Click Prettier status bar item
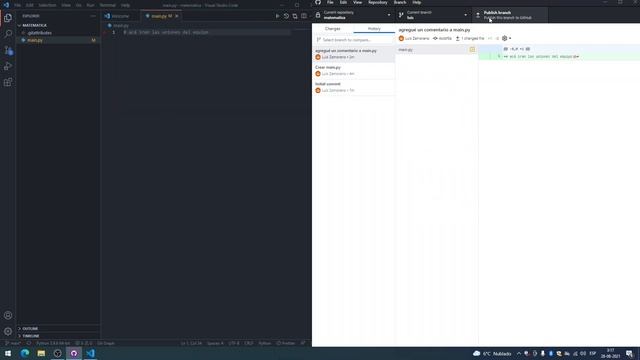Image resolution: width=640 pixels, height=360 pixels. coord(286,343)
